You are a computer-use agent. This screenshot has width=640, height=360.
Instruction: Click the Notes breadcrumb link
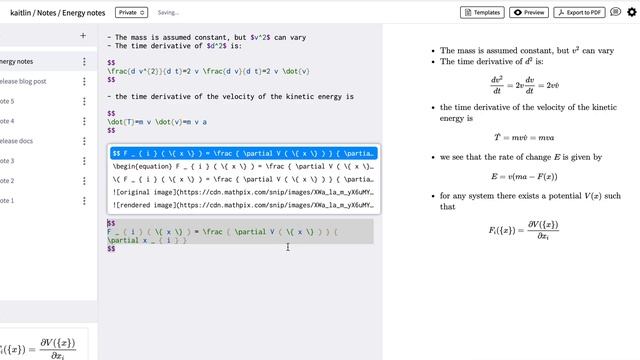pos(47,13)
